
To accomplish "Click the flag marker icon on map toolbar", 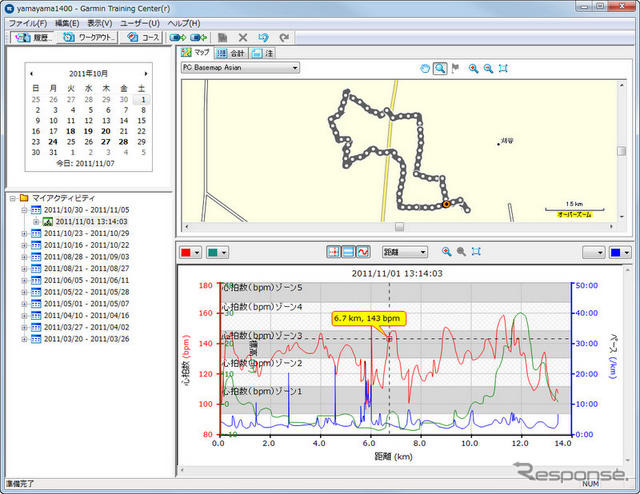I will [x=455, y=68].
